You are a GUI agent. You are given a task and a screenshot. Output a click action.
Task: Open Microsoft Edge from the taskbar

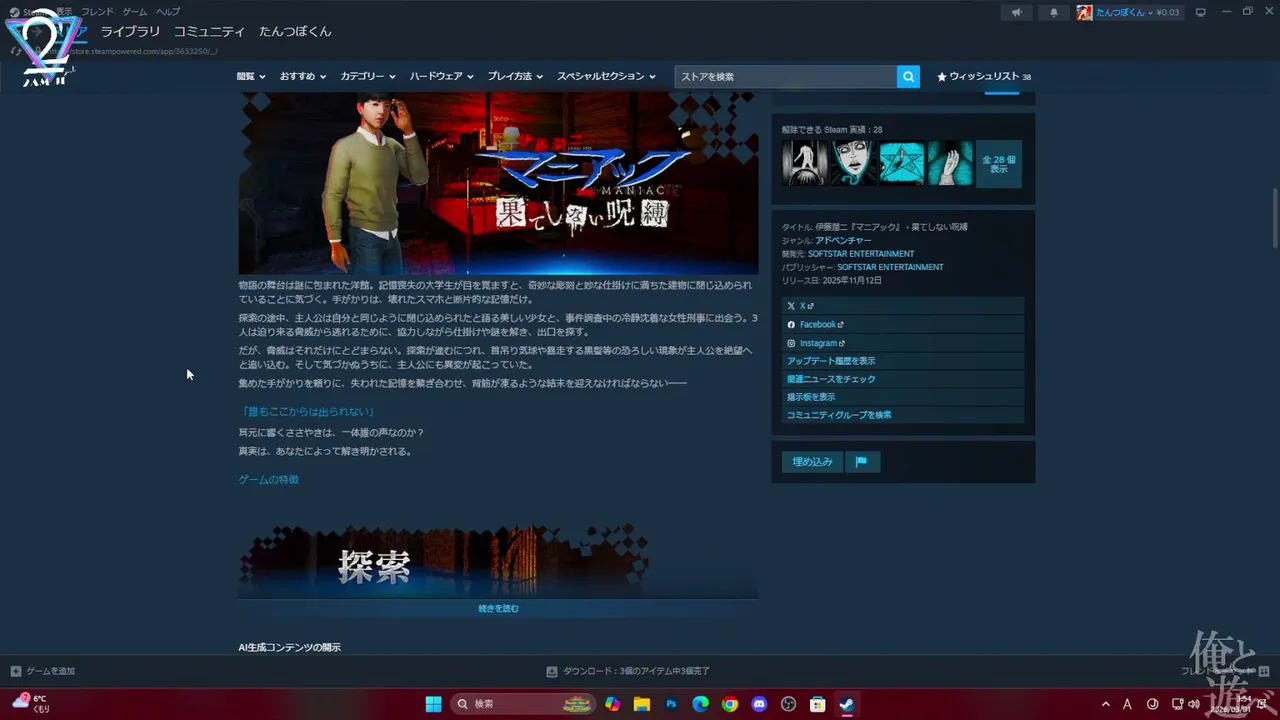coord(701,704)
